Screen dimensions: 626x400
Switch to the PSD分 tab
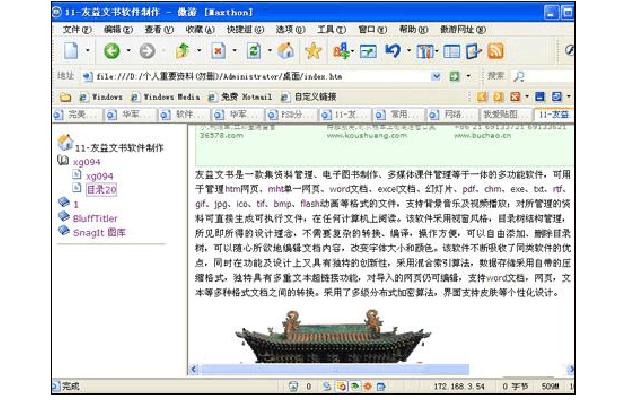pyautogui.click(x=291, y=115)
